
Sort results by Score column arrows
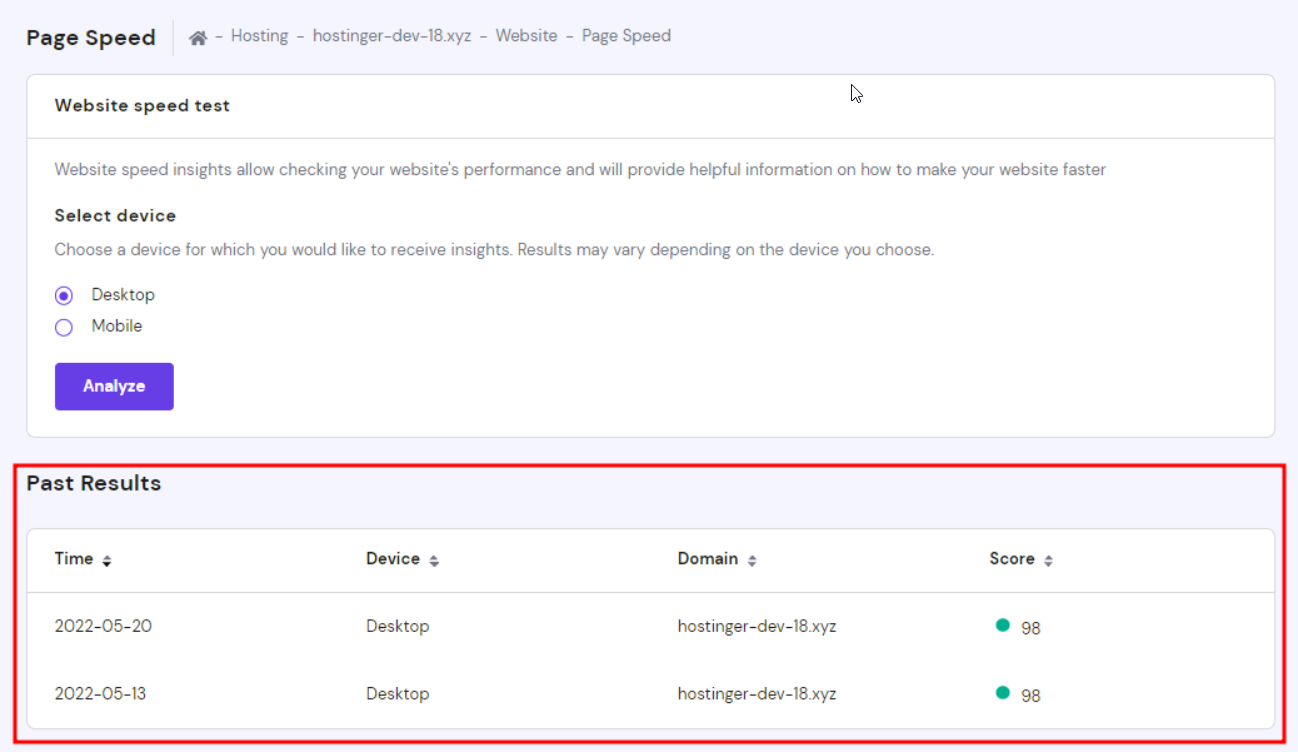point(1048,561)
